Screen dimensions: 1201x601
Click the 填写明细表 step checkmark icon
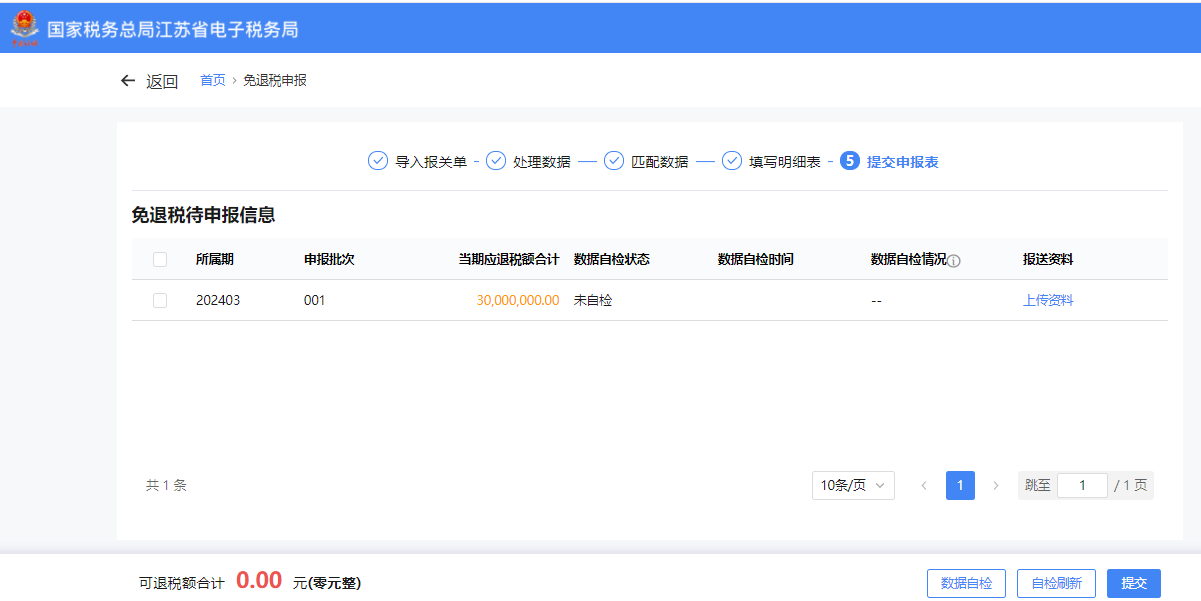pyautogui.click(x=732, y=161)
